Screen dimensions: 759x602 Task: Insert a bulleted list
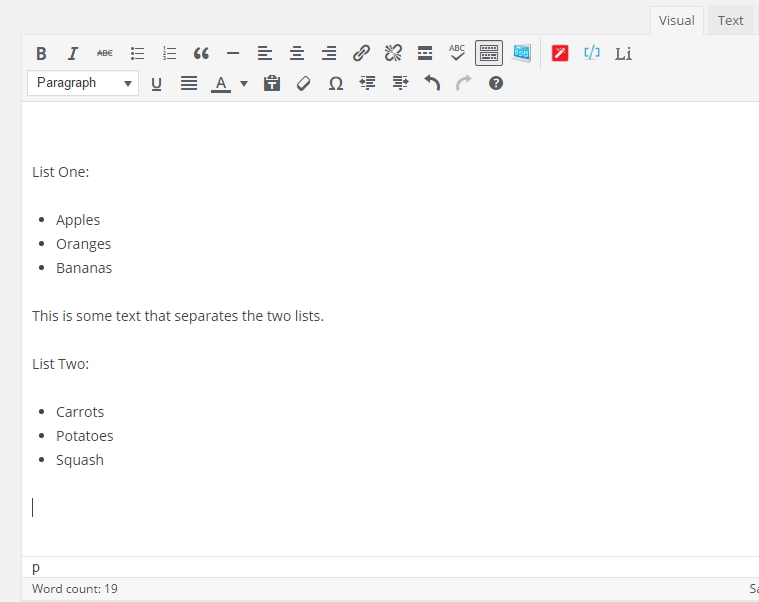[x=137, y=53]
